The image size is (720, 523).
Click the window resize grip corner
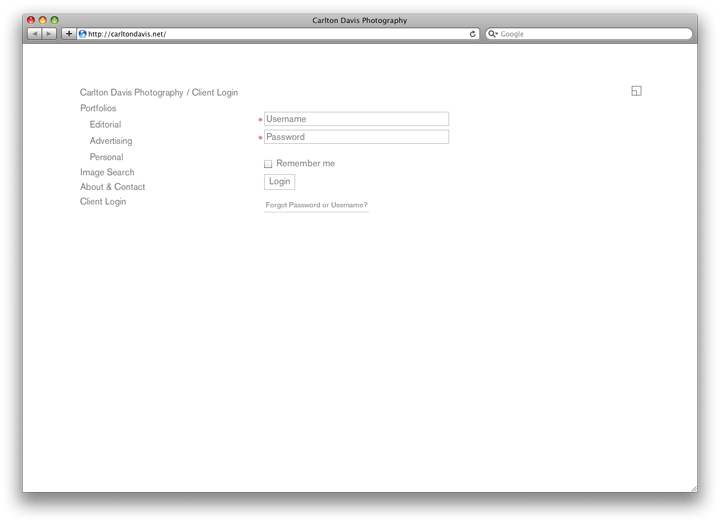(x=693, y=489)
